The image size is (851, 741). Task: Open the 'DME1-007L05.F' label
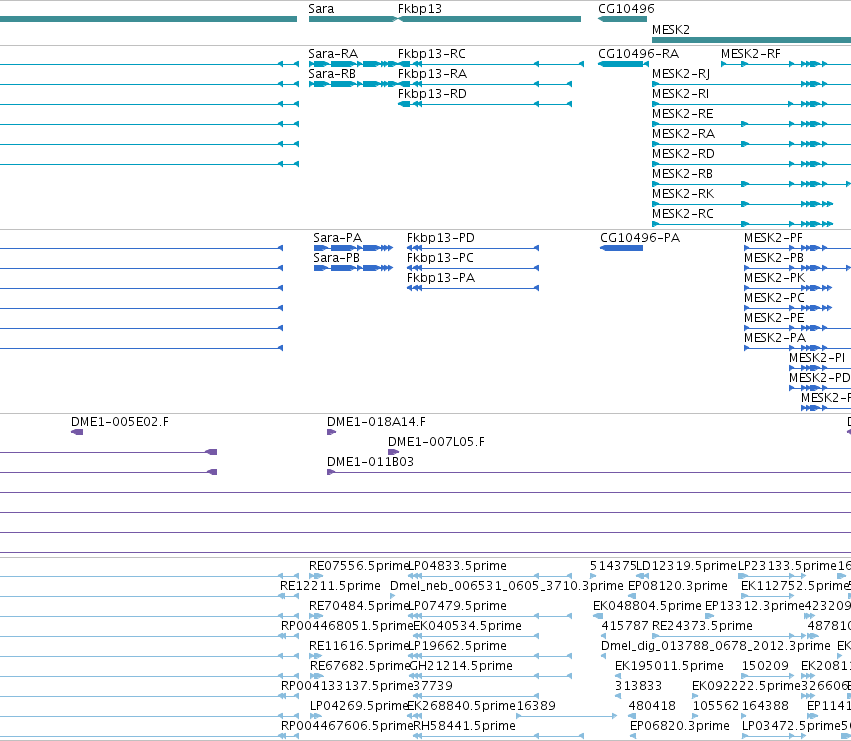[436, 442]
